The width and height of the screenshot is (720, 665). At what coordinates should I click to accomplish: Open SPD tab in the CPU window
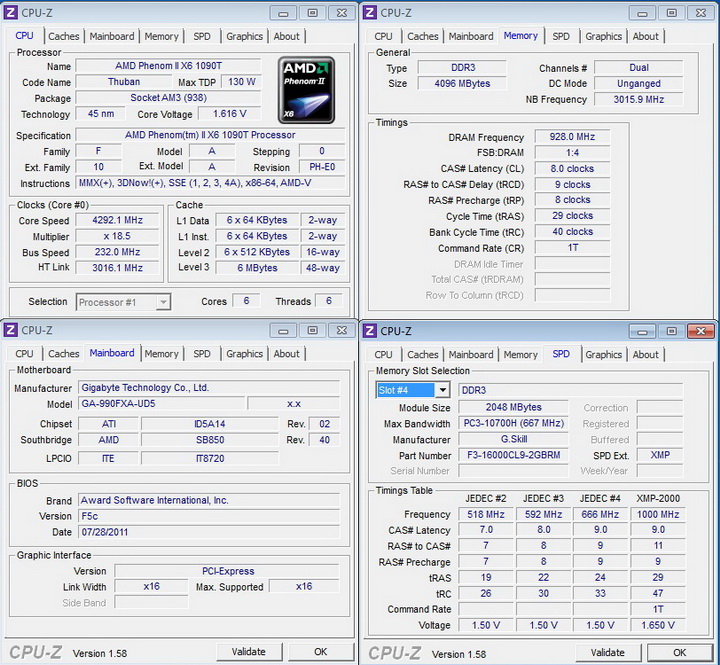pyautogui.click(x=202, y=36)
